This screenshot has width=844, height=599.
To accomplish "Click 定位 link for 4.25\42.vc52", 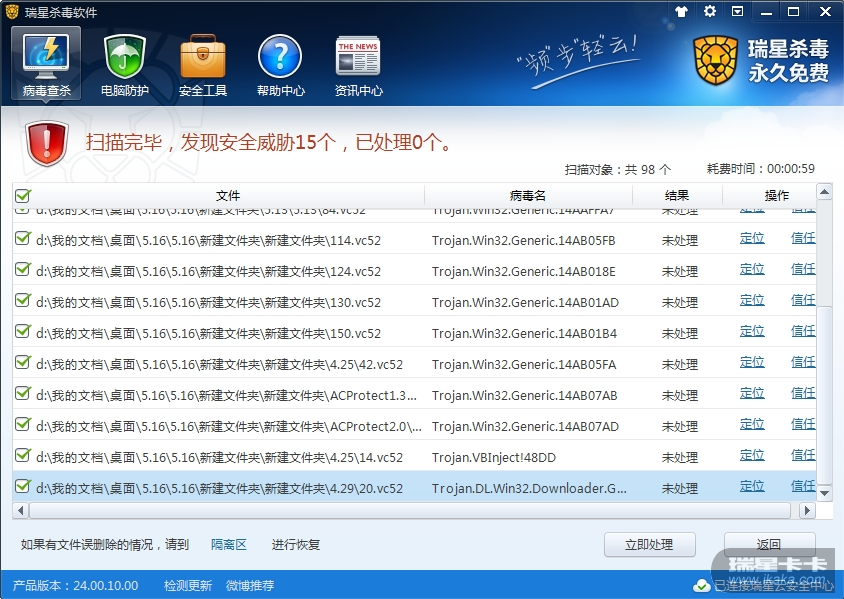I will click(x=752, y=362).
